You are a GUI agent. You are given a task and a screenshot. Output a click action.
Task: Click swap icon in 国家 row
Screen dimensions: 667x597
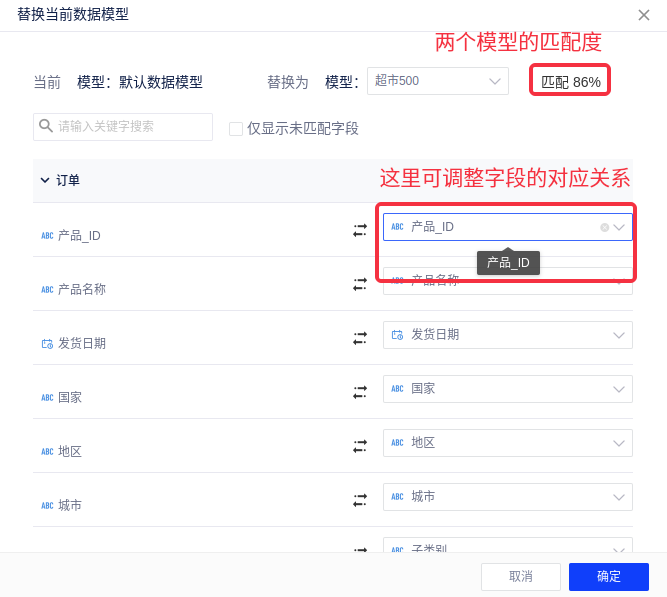(359, 393)
